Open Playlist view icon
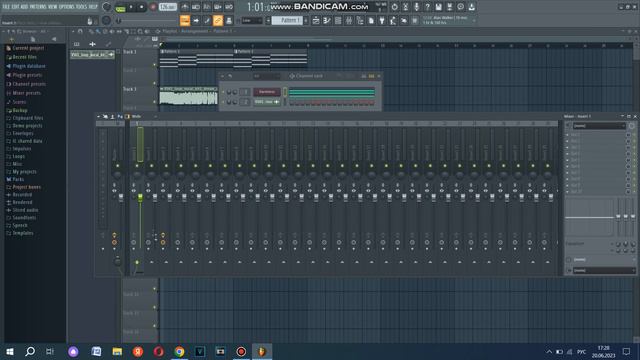Viewport: 640px width, 360px height. tap(316, 20)
